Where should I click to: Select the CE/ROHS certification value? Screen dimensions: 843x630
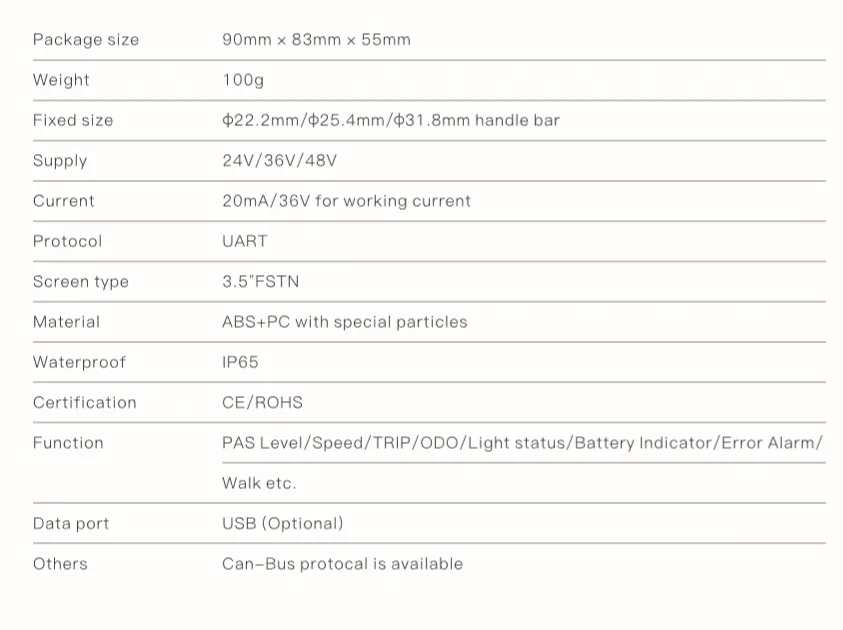262,403
